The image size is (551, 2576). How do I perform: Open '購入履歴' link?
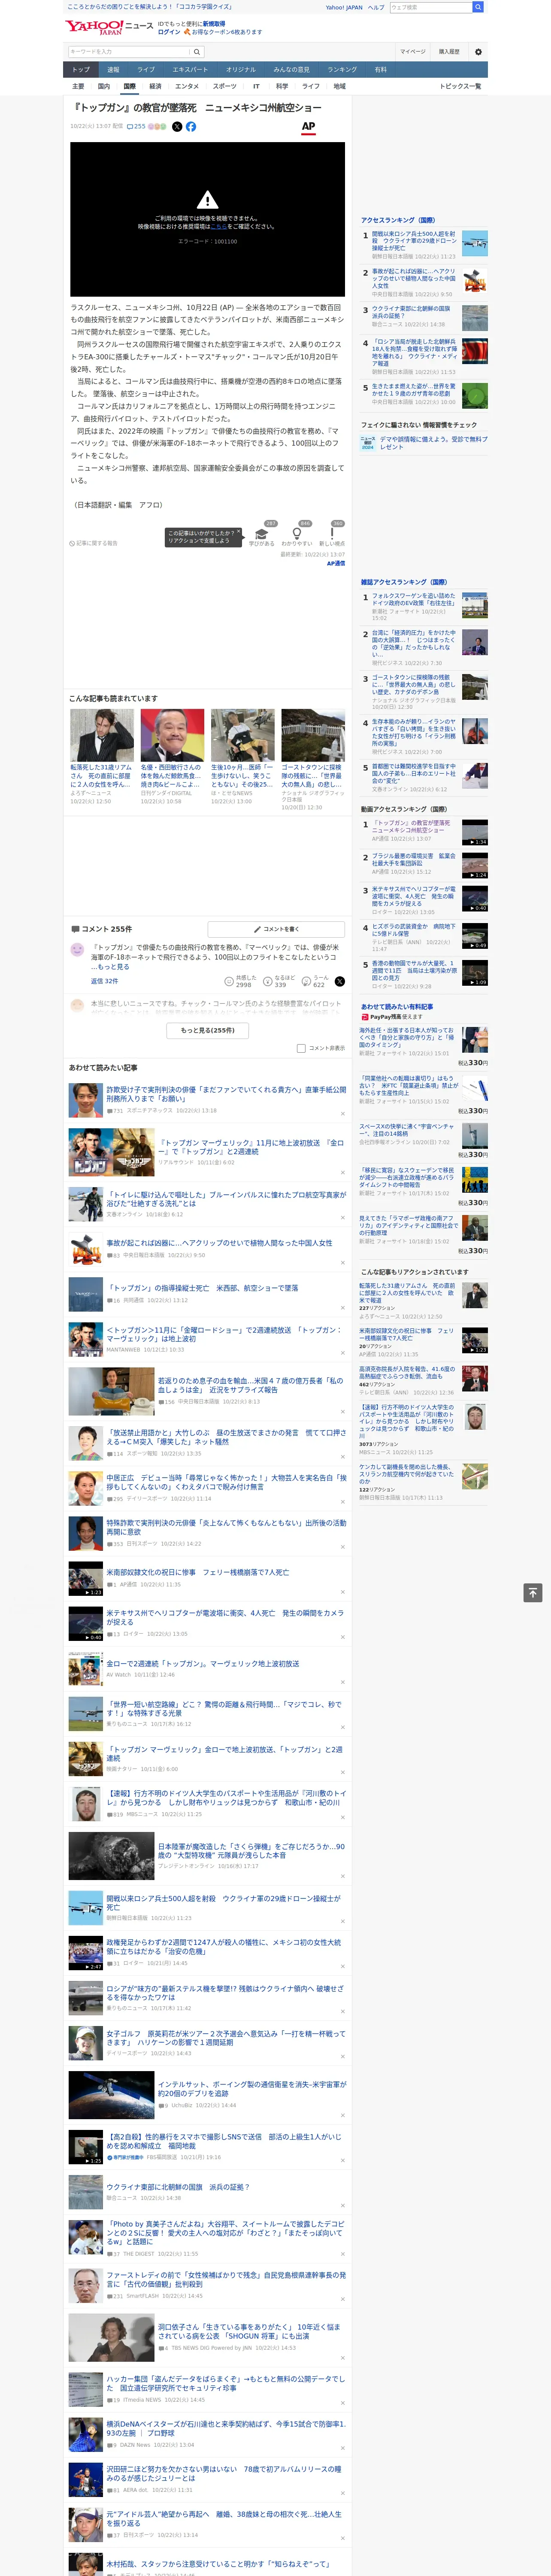(x=449, y=52)
